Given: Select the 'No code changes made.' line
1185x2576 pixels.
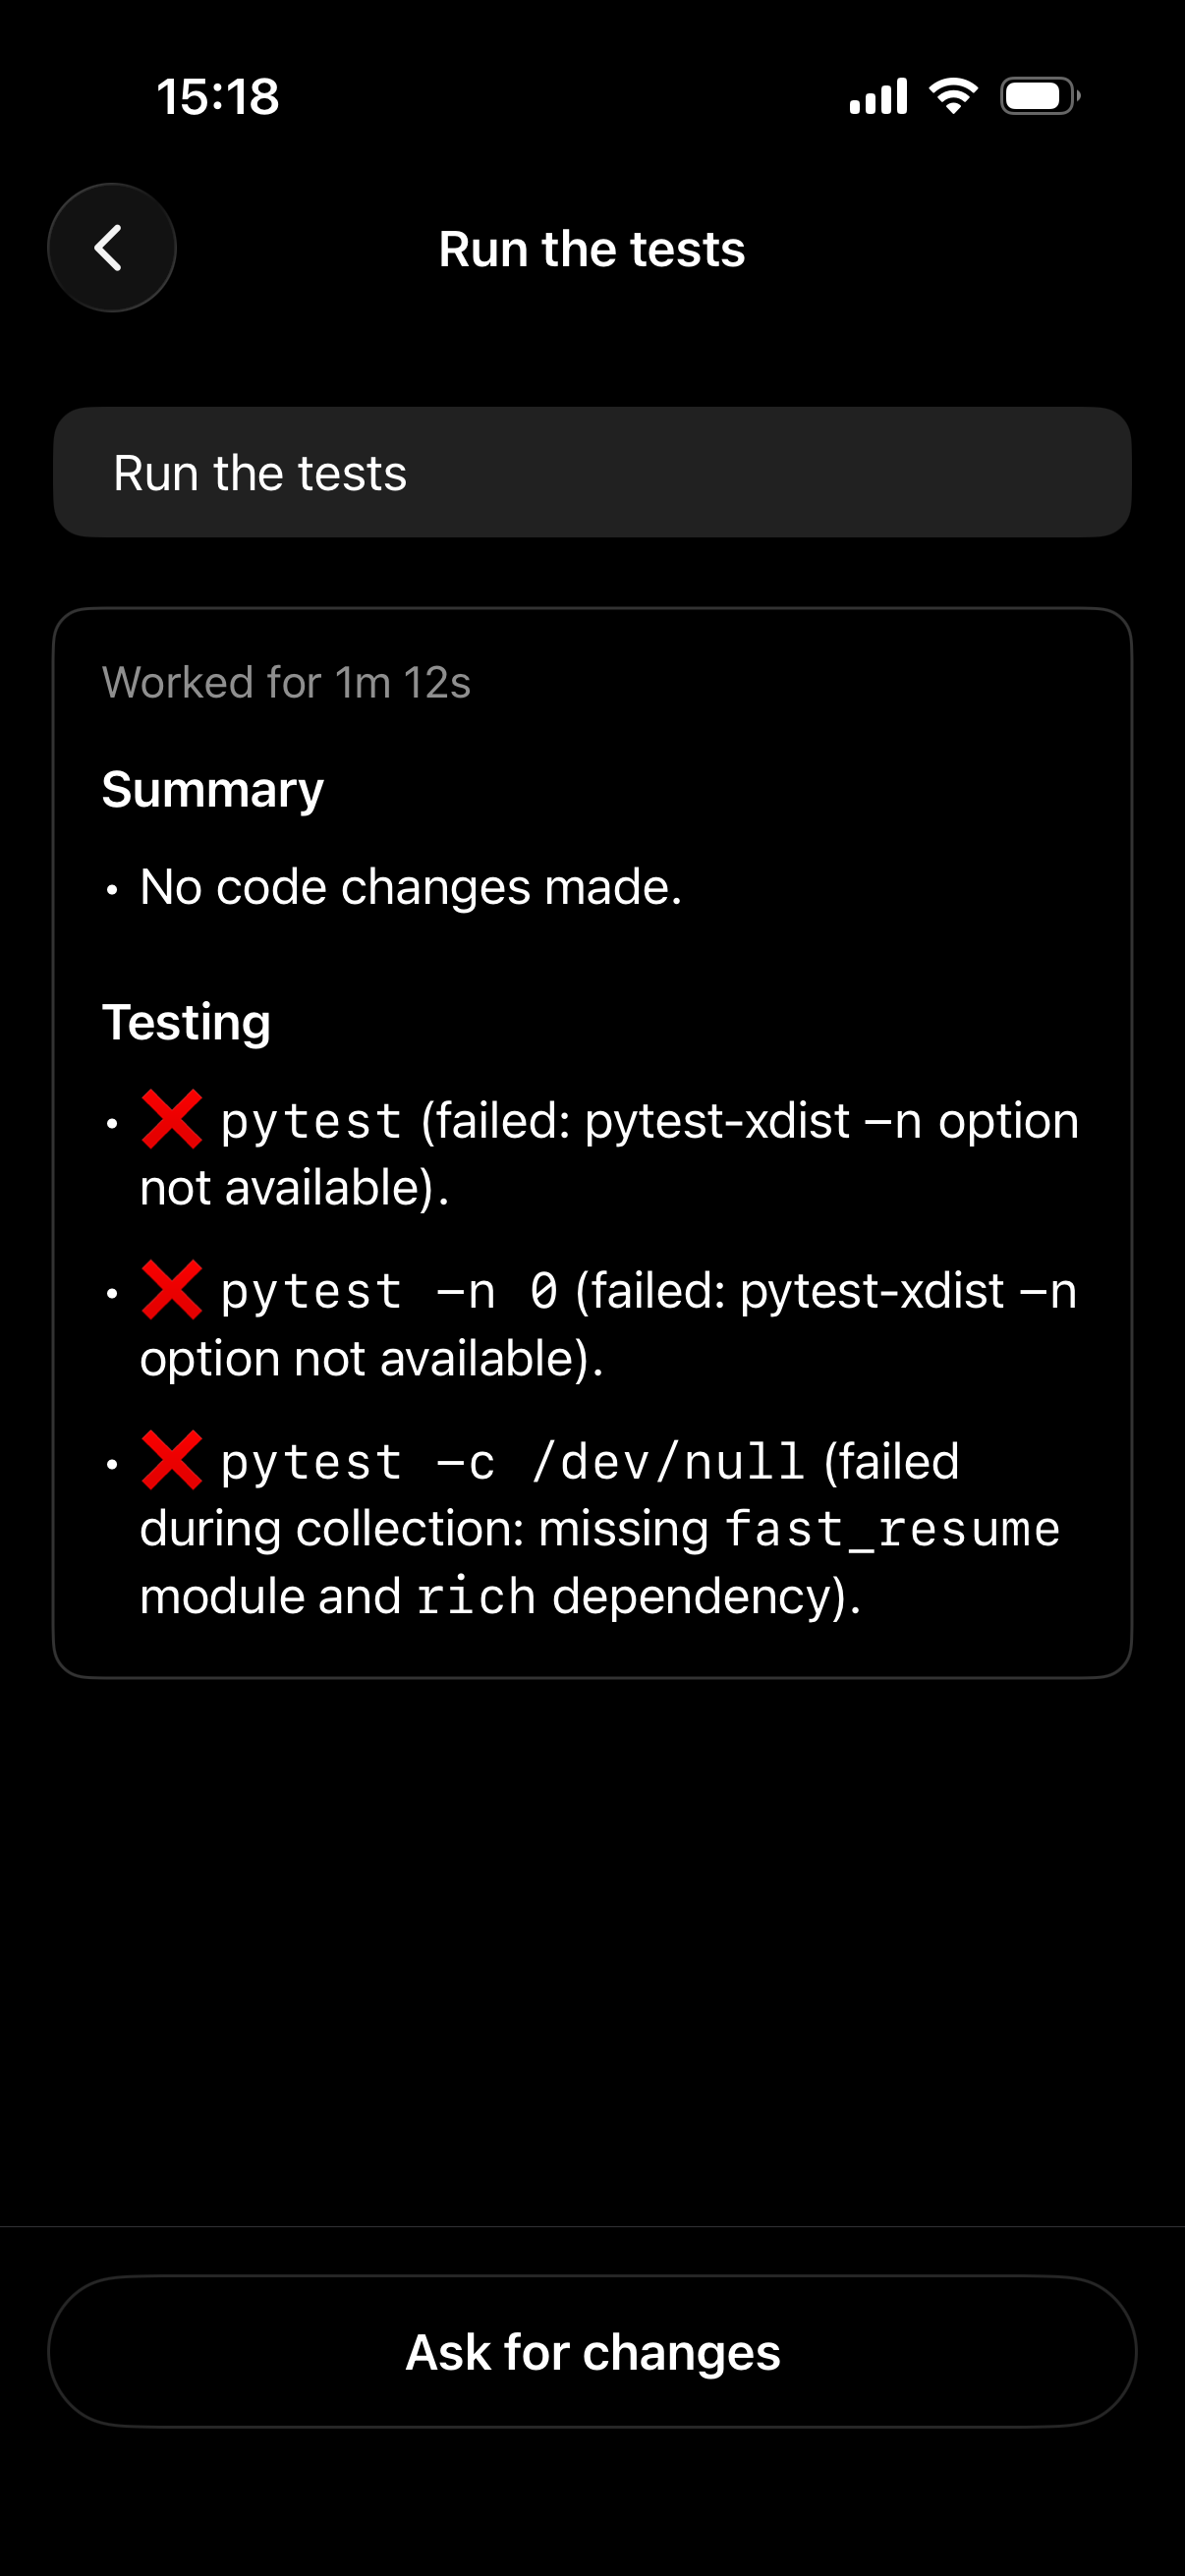Looking at the screenshot, I should point(411,887).
